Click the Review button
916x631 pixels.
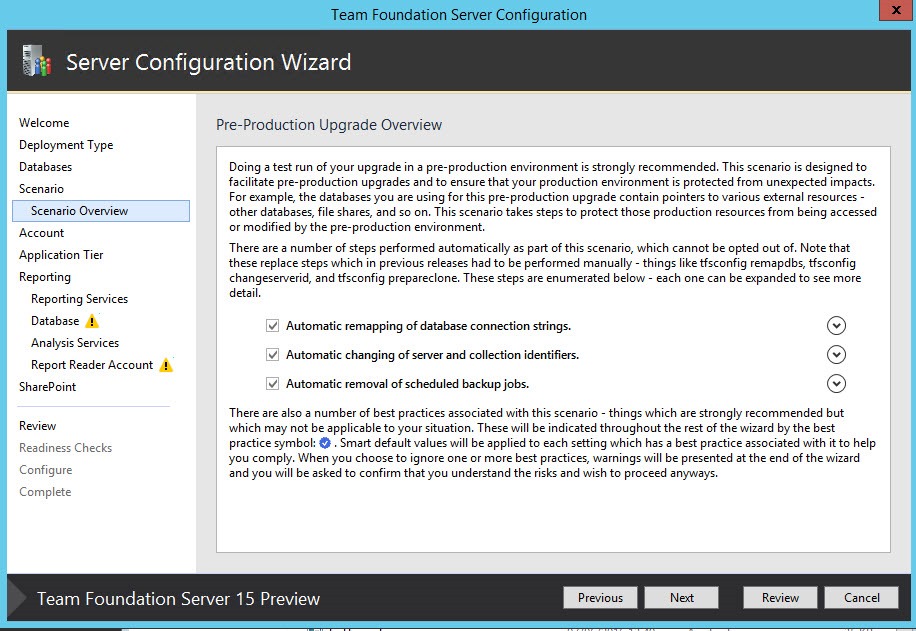click(x=780, y=598)
